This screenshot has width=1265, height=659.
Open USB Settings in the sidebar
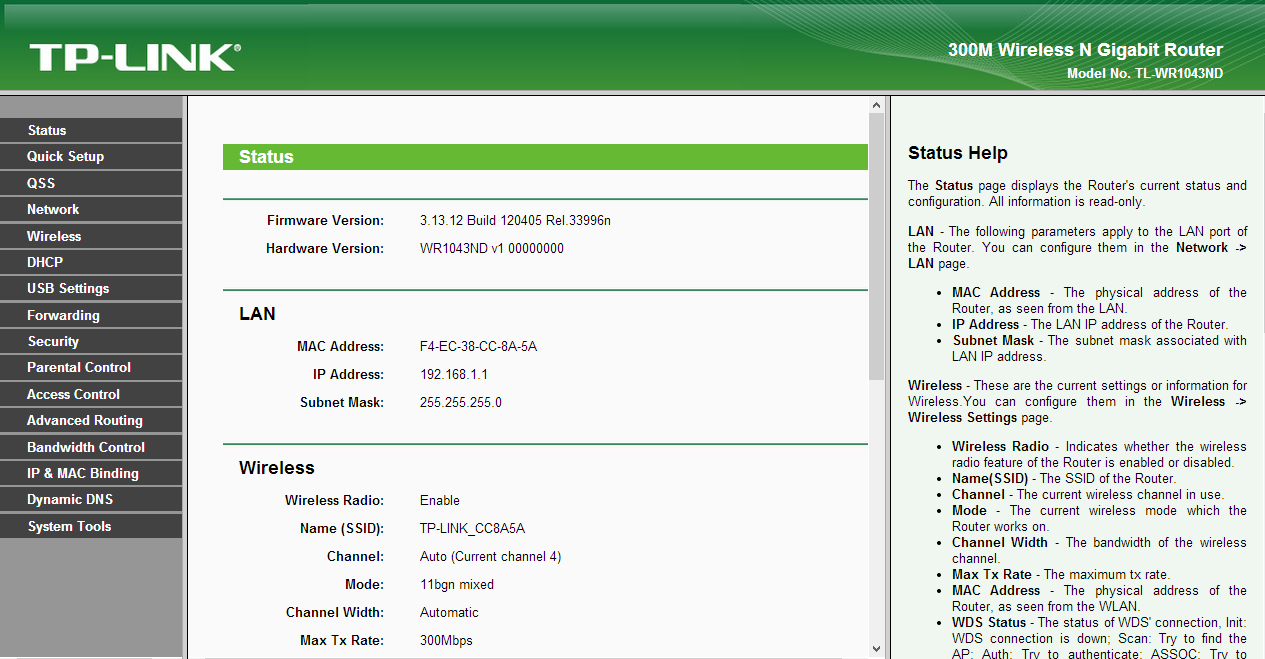pos(91,288)
